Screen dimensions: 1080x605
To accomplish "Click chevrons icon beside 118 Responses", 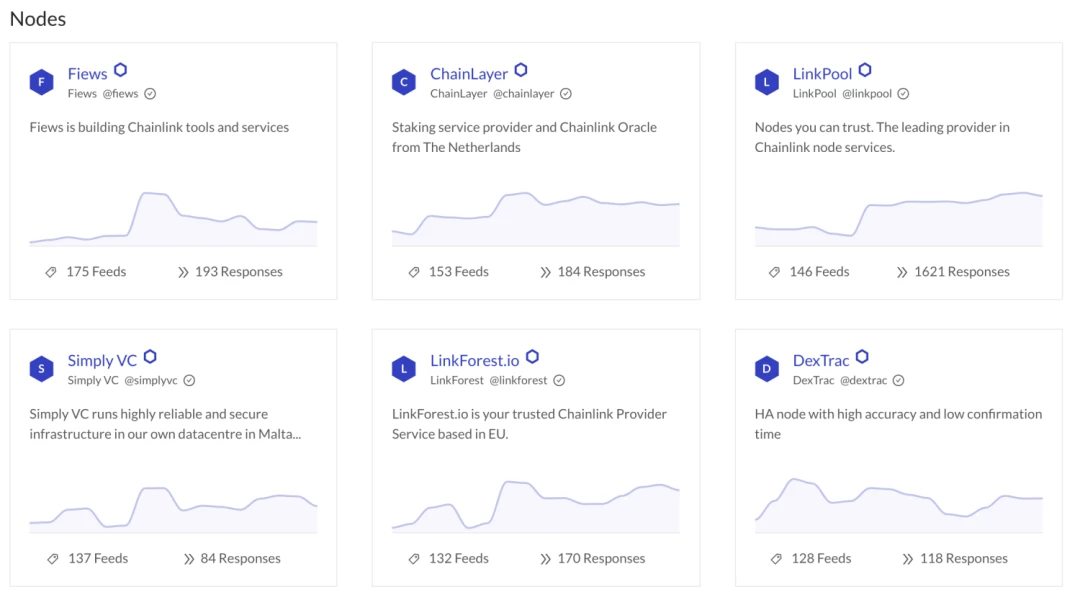I will point(908,559).
